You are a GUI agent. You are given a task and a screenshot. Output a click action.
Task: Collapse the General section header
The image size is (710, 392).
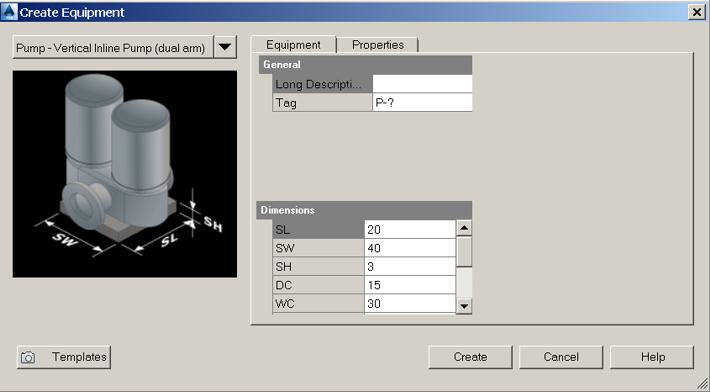pyautogui.click(x=365, y=65)
